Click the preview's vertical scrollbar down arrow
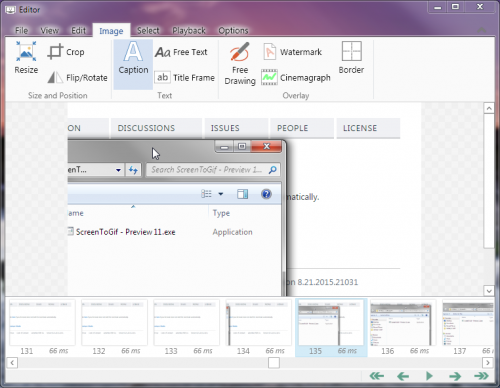This screenshot has height=388, width=500. coord(489,291)
